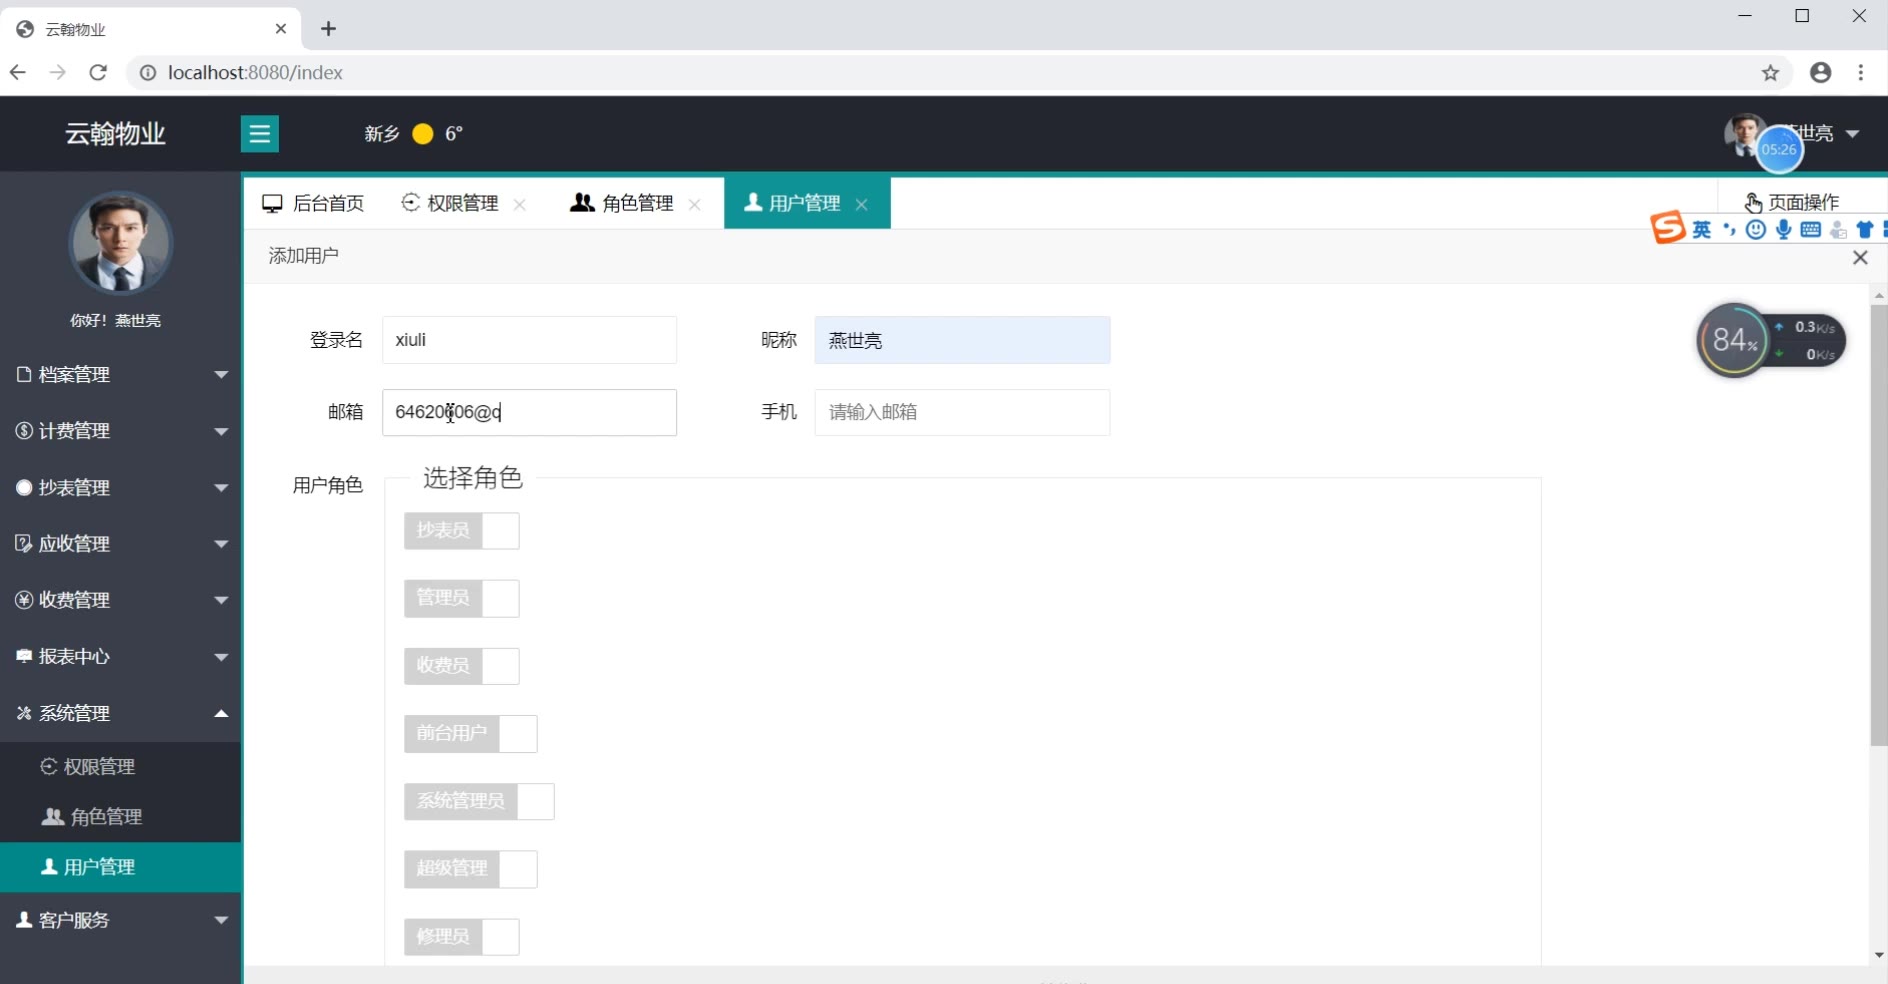The height and width of the screenshot is (984, 1888).
Task: Open the IME emoji smiley panel
Action: pyautogui.click(x=1755, y=230)
